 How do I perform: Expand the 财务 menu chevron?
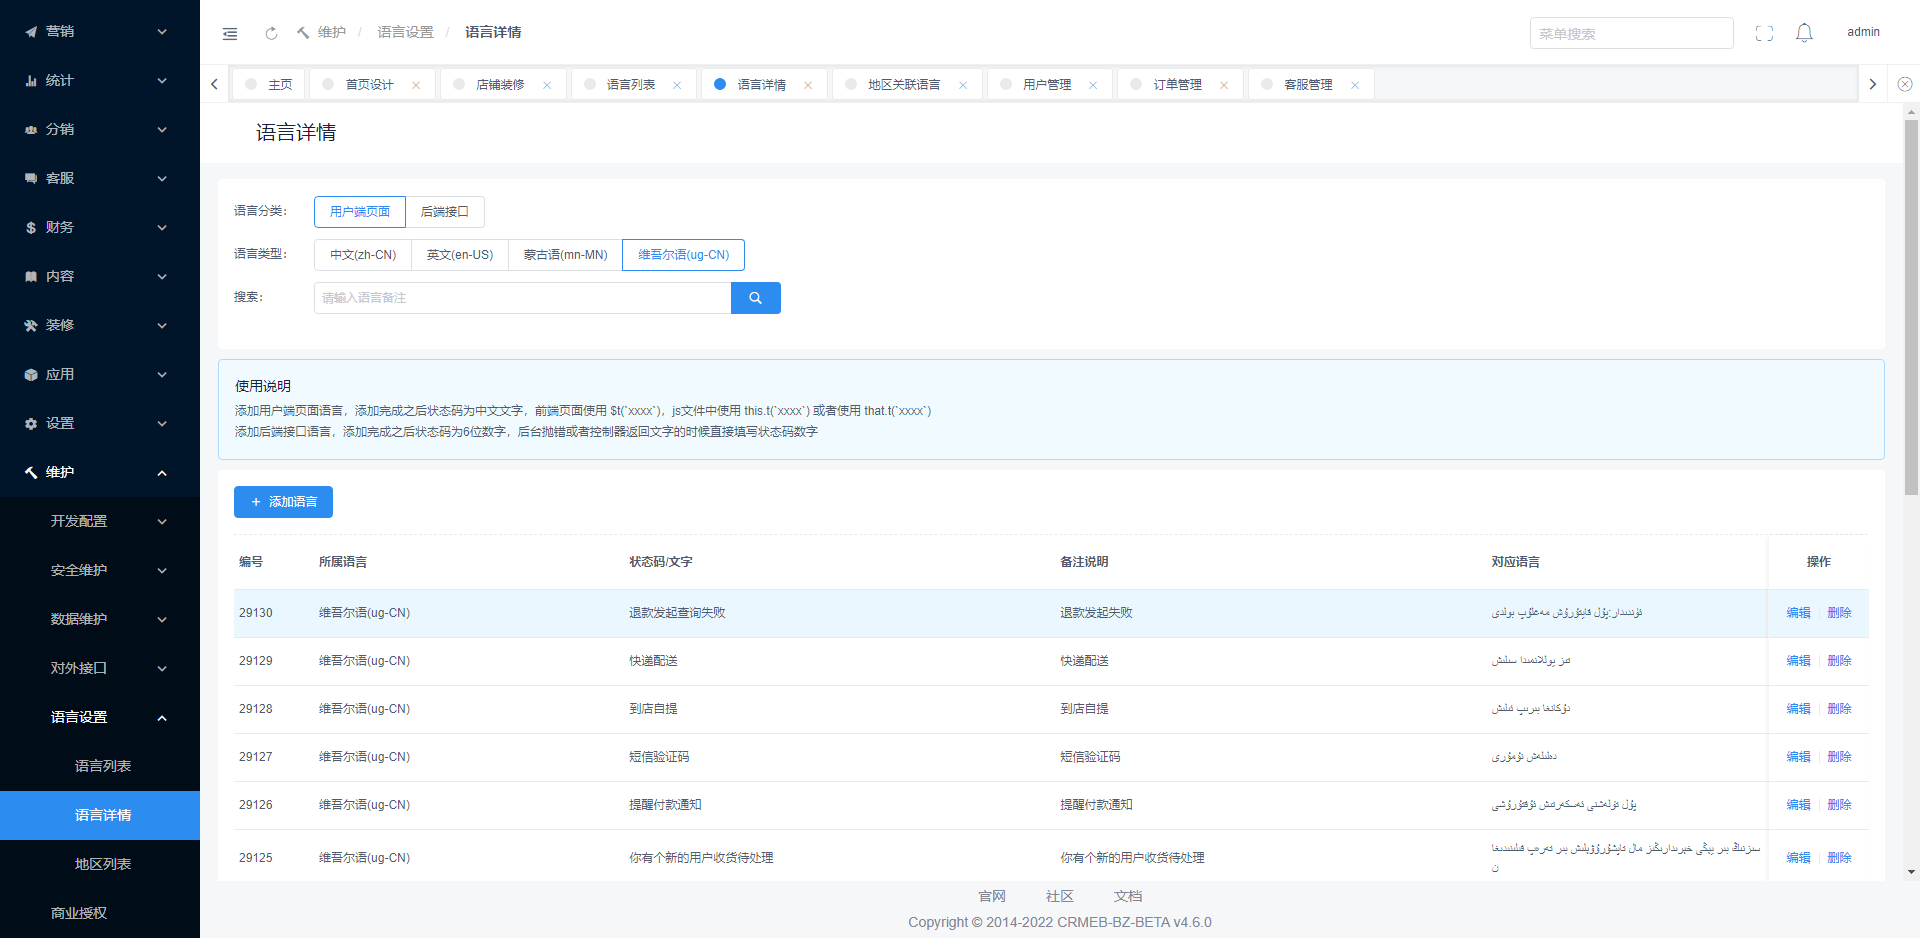pyautogui.click(x=162, y=228)
